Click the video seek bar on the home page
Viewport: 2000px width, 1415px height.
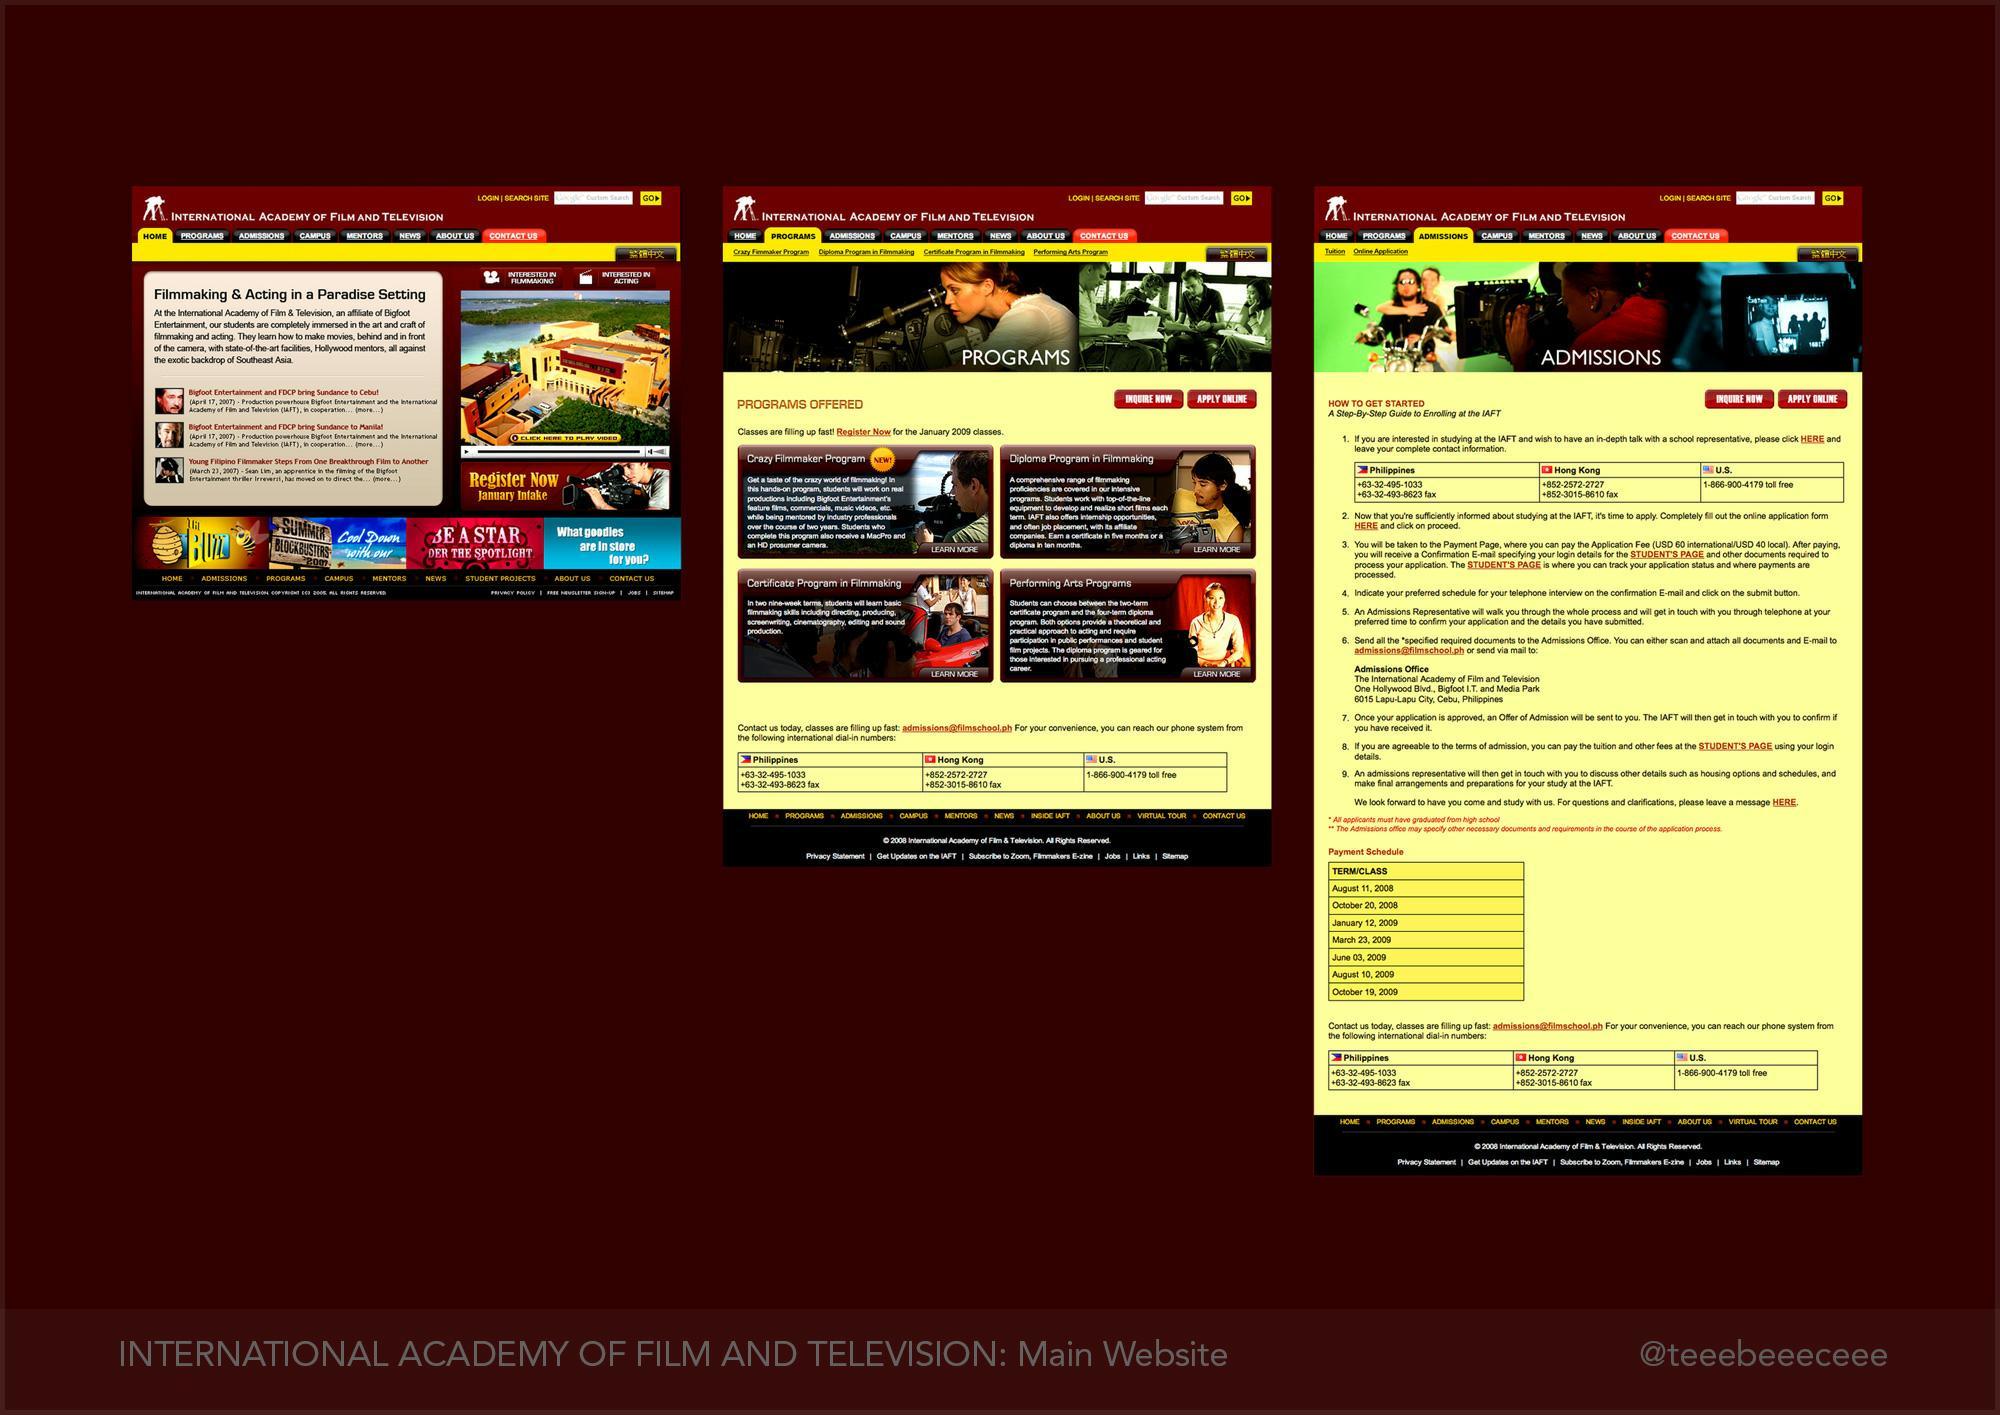coord(557,452)
